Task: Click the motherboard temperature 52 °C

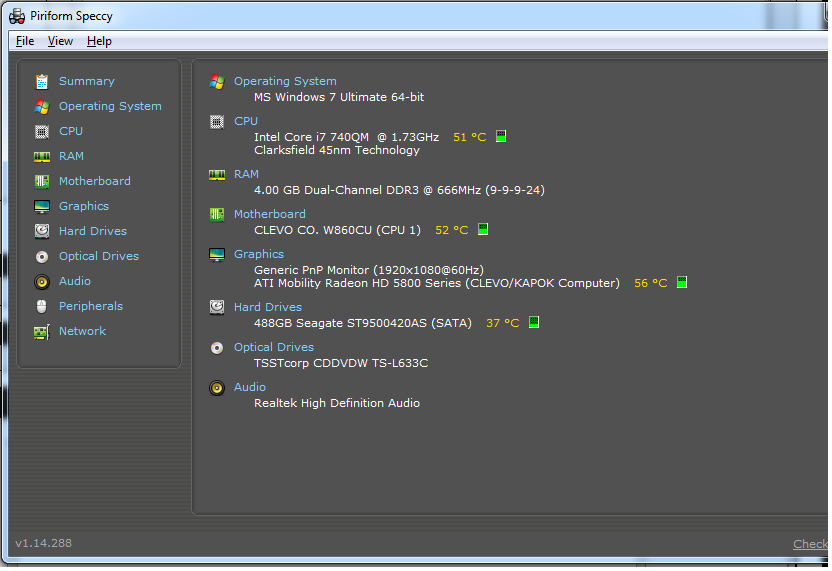Action: pyautogui.click(x=452, y=230)
